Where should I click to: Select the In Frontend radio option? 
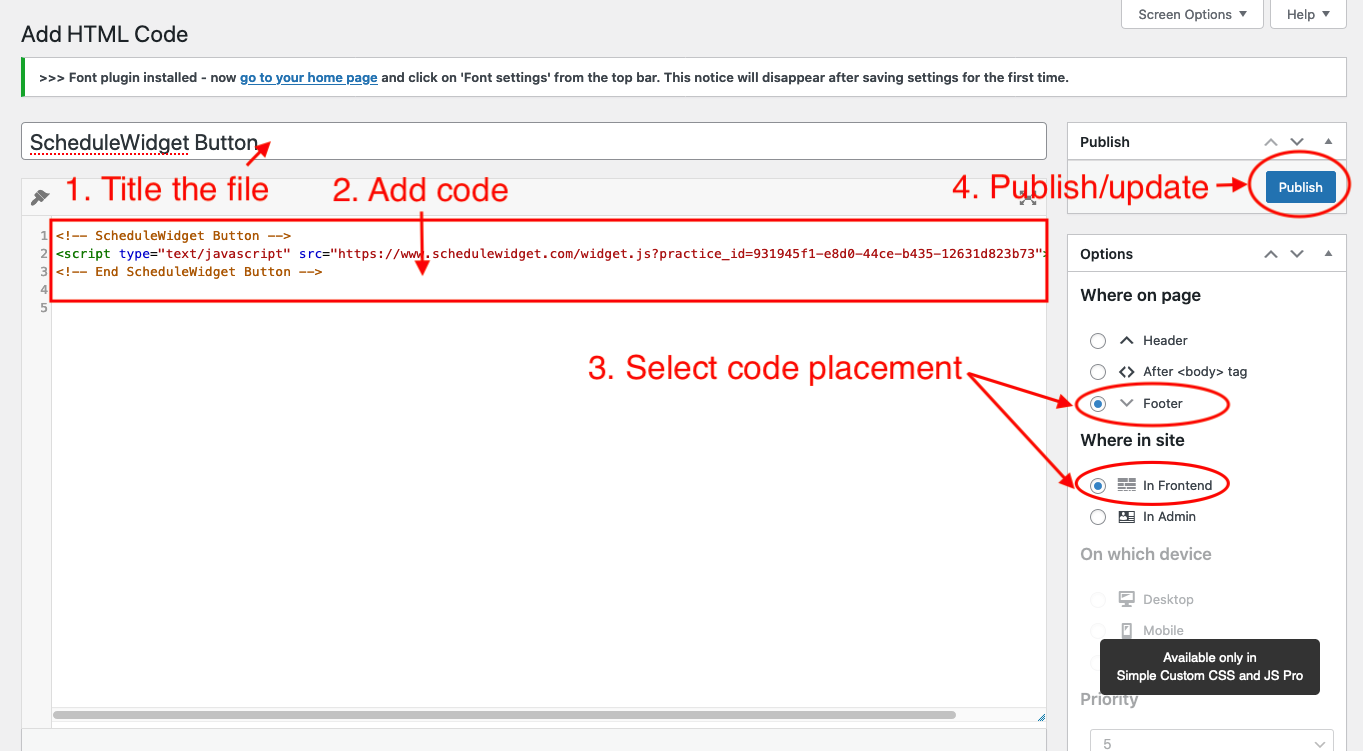click(1098, 486)
